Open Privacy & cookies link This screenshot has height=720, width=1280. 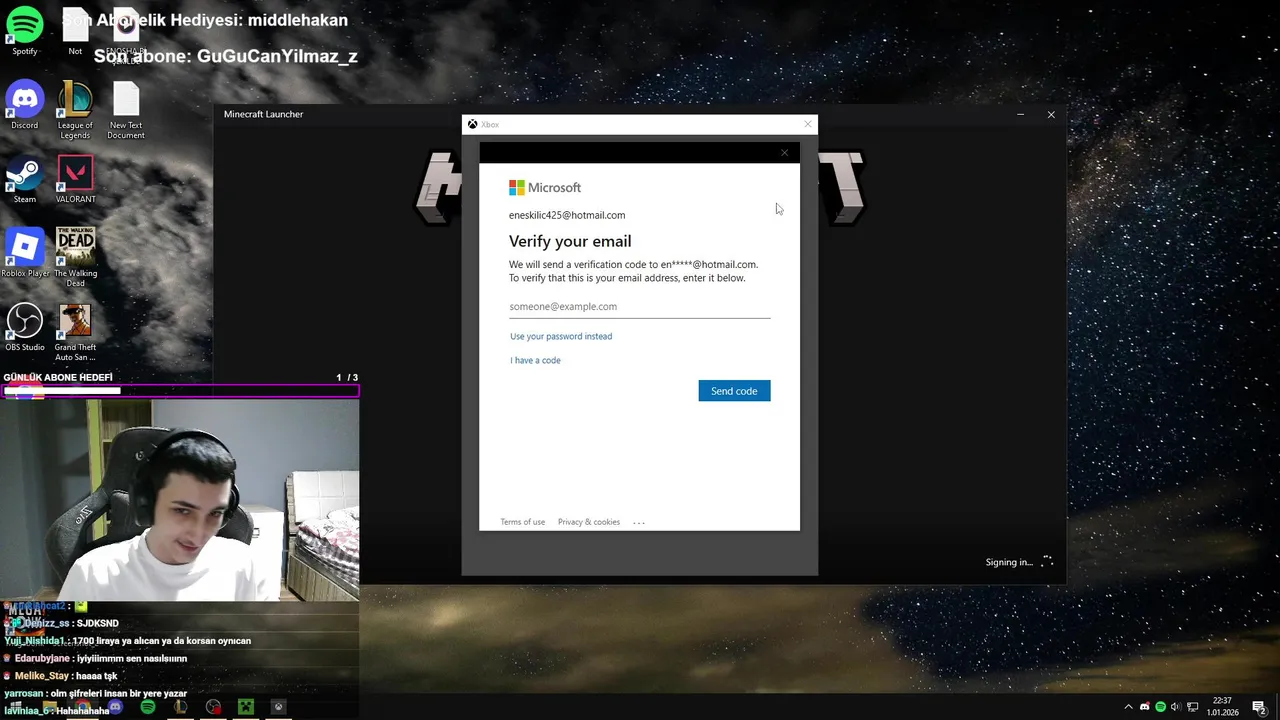[x=589, y=522]
